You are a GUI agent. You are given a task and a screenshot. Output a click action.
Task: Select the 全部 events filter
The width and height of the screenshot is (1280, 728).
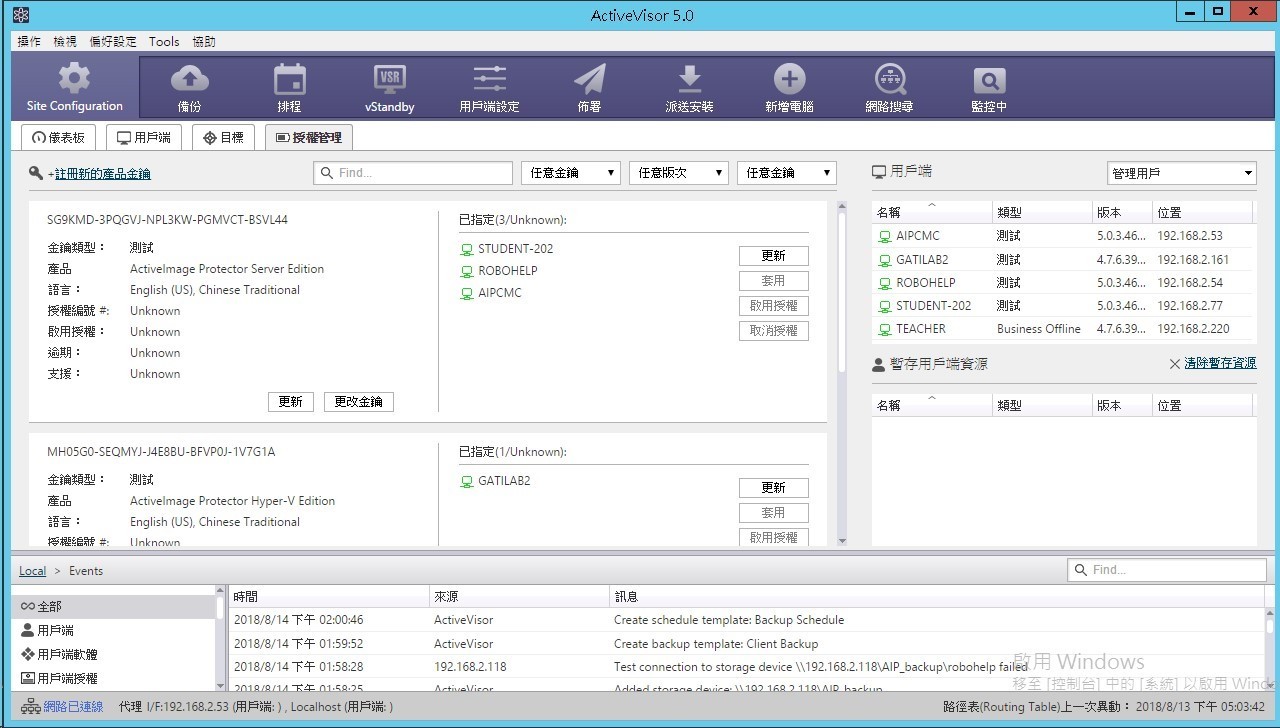50,606
